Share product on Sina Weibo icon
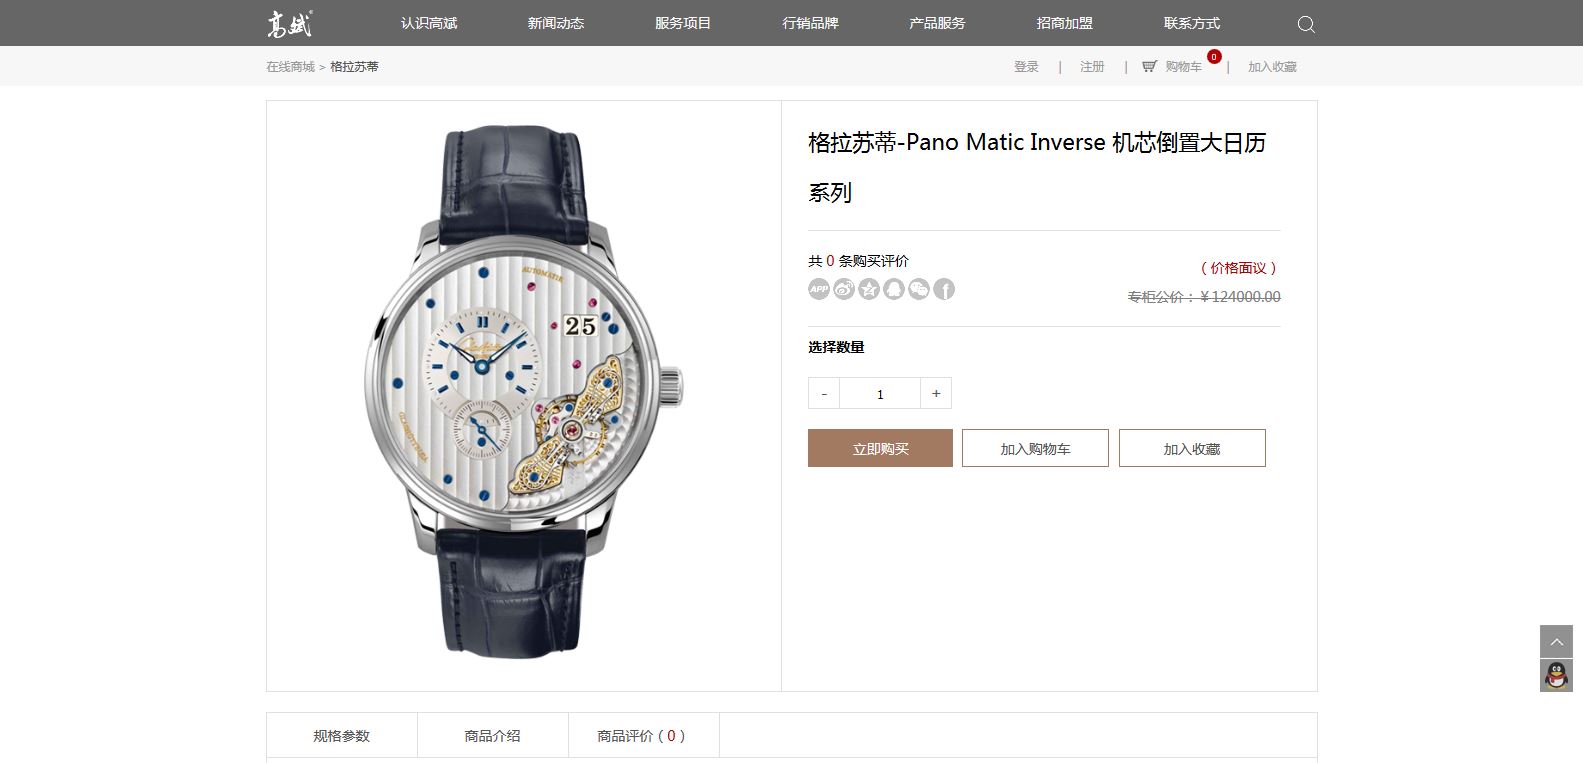The image size is (1583, 763). [x=844, y=289]
